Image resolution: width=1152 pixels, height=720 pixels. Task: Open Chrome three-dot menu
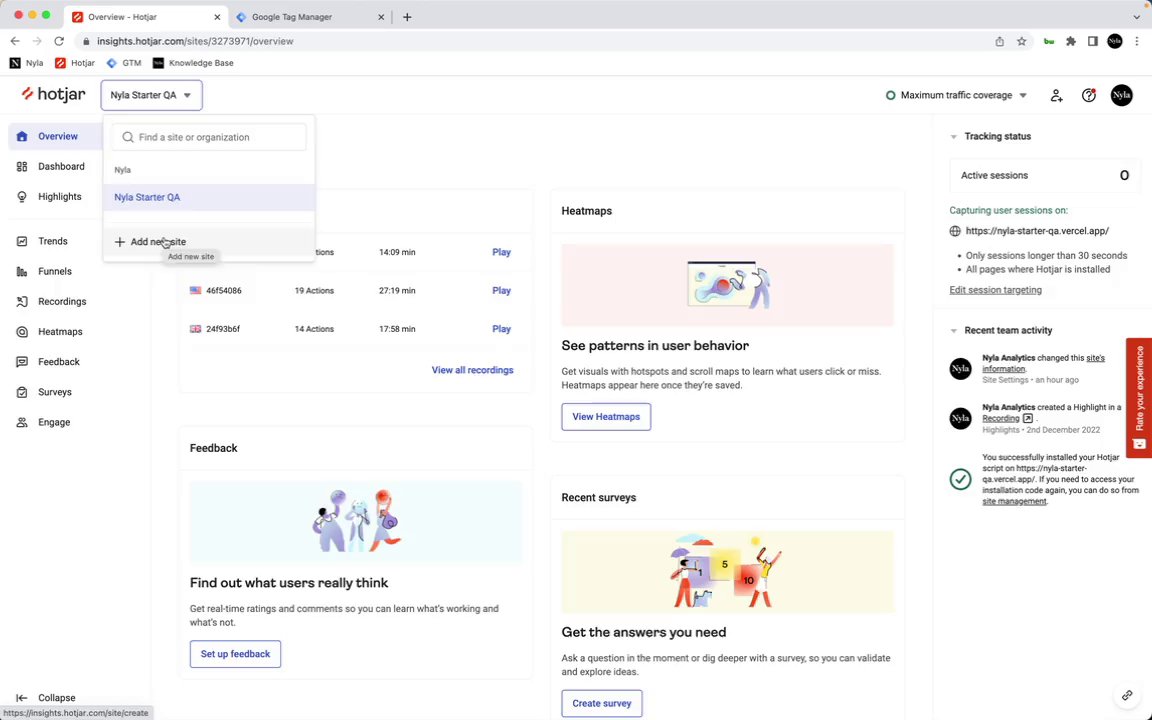[1137, 42]
